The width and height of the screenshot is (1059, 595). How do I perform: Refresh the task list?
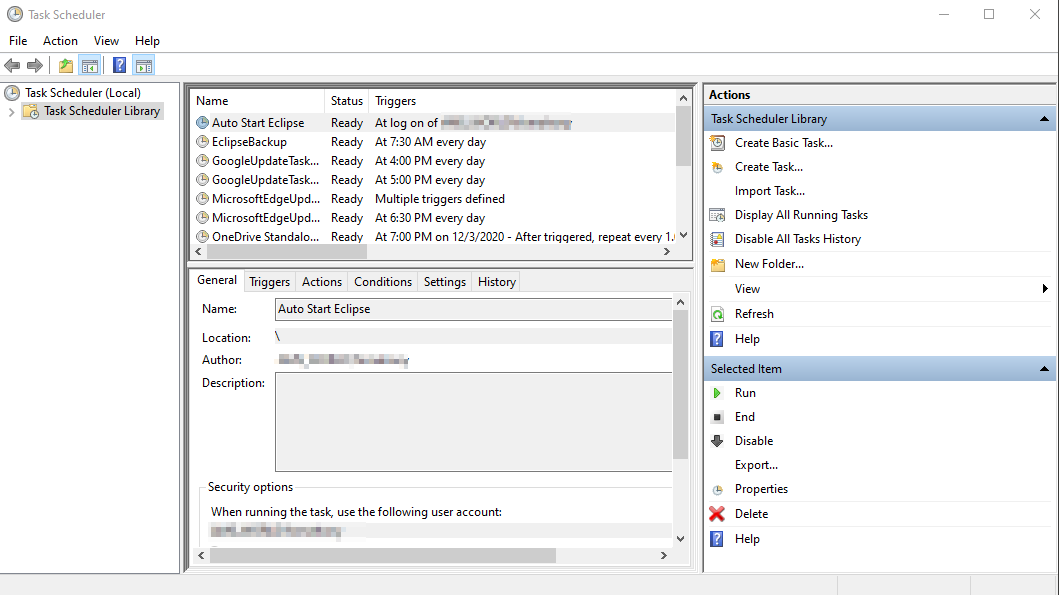755,313
